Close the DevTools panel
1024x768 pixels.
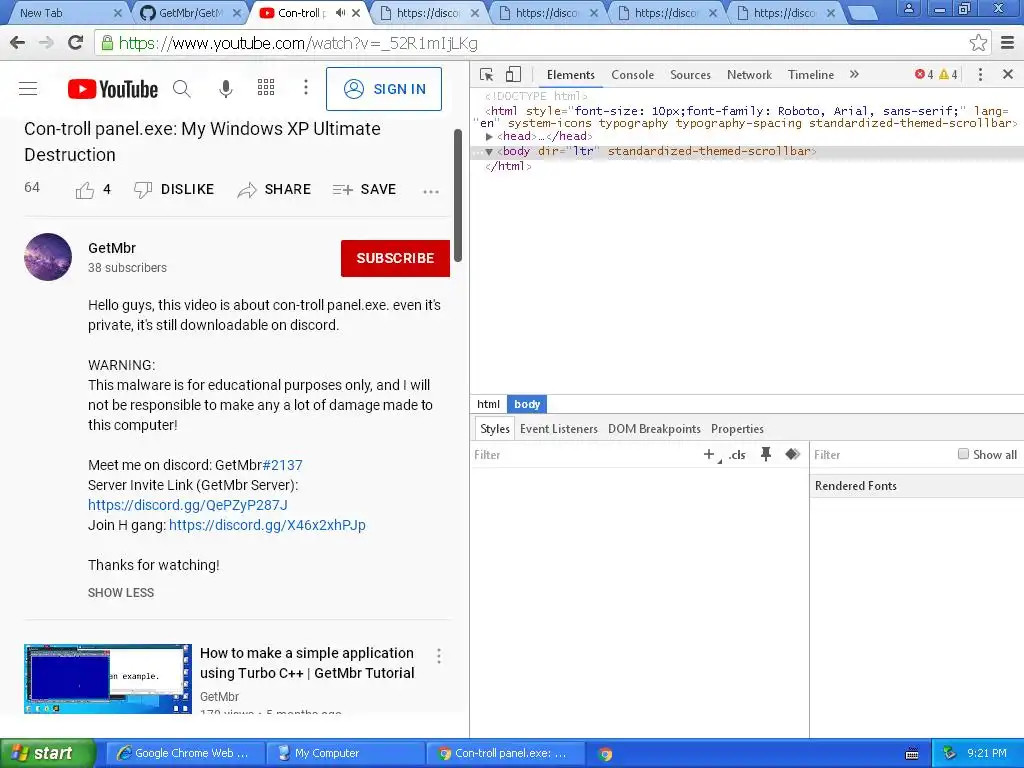click(x=1008, y=74)
